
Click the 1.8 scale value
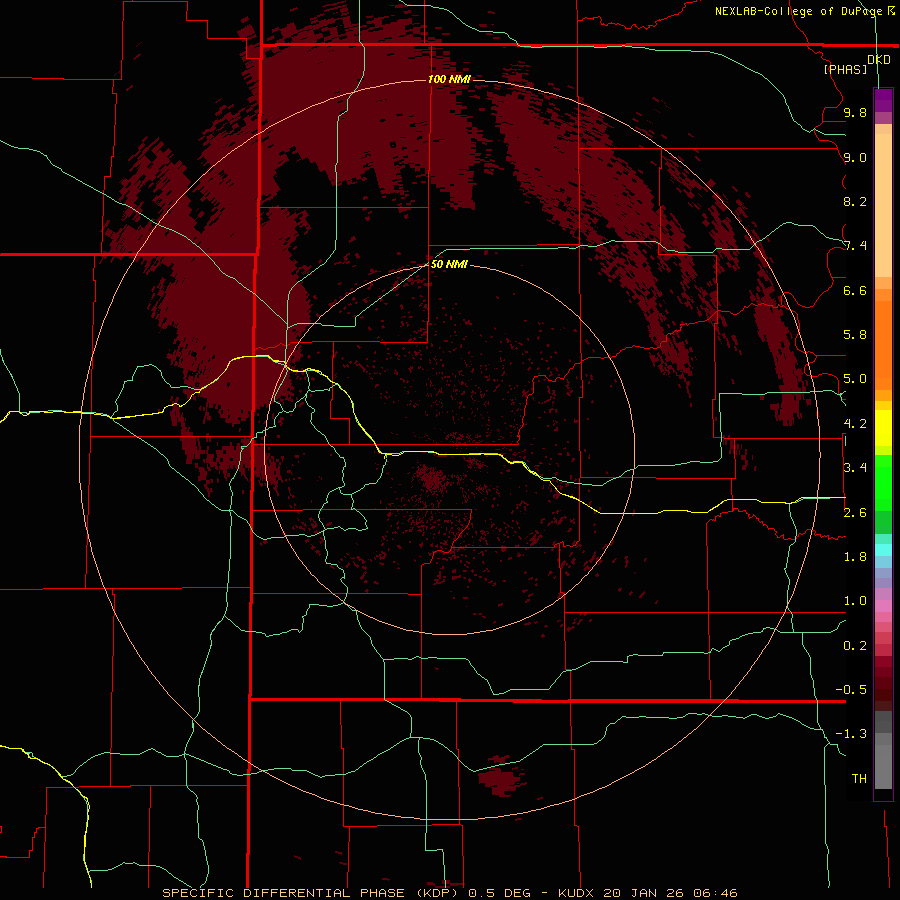click(855, 557)
